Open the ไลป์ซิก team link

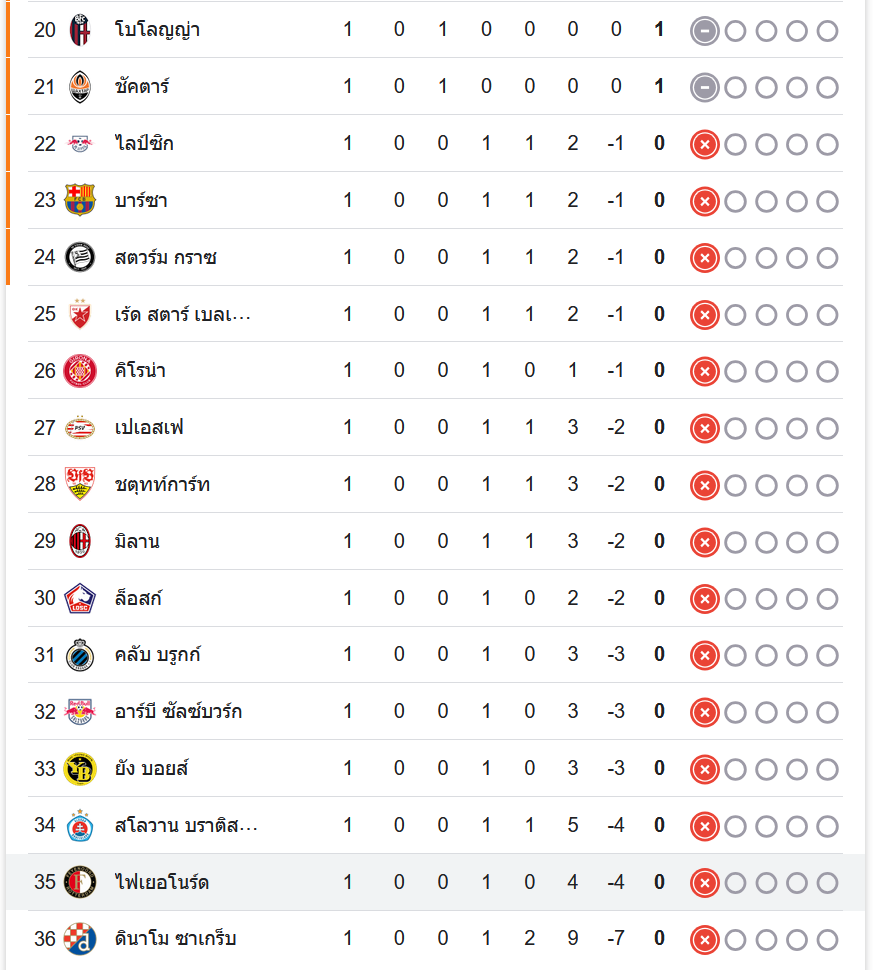click(144, 144)
